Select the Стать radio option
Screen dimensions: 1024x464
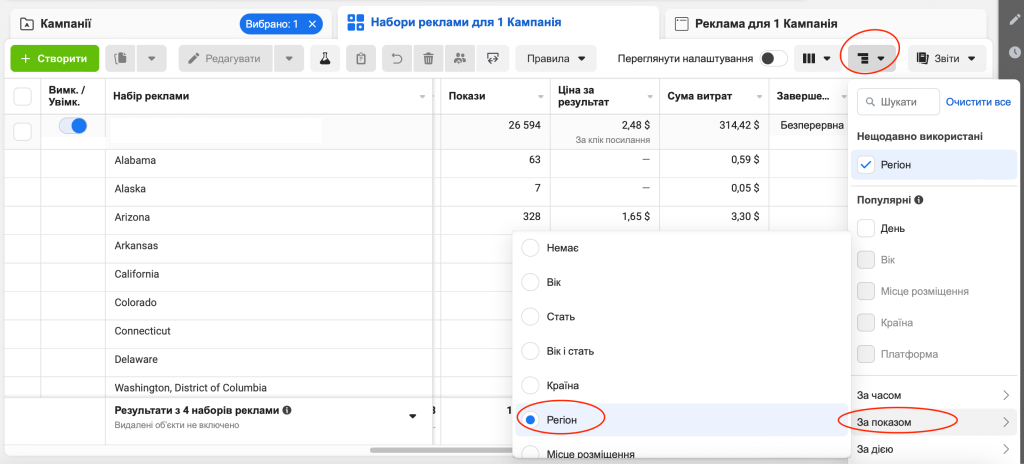[530, 317]
